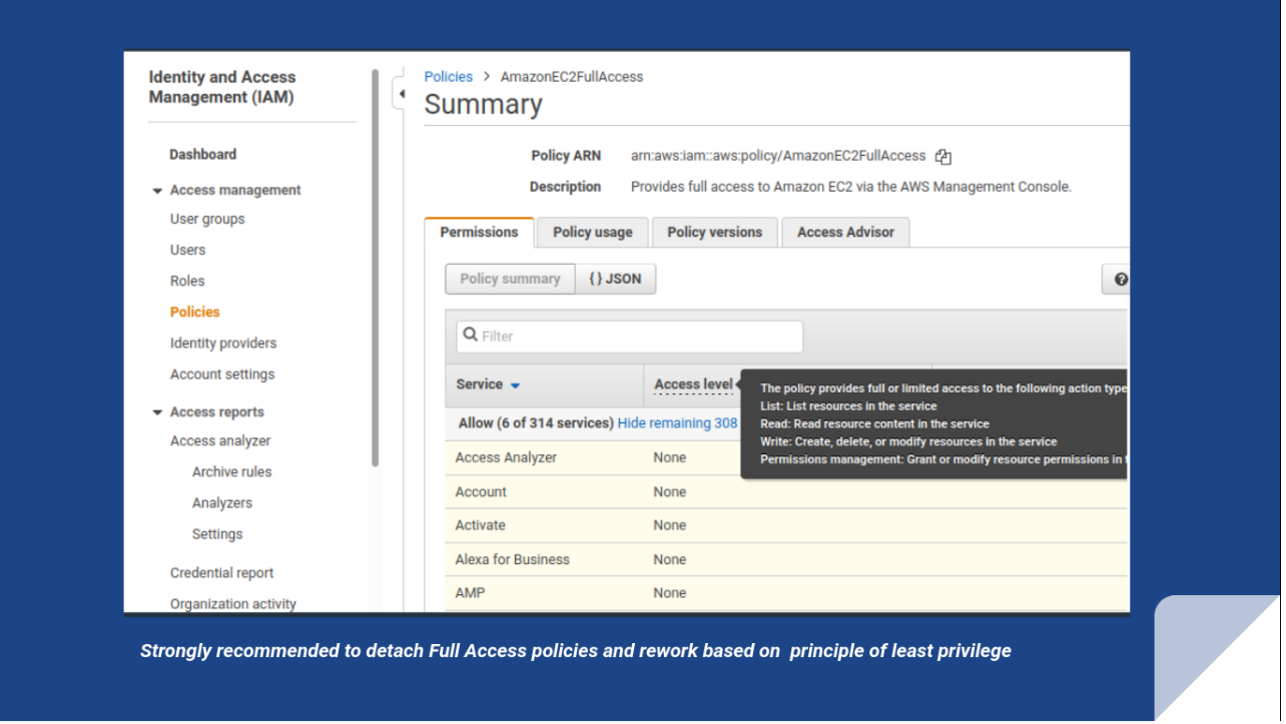Open User groups in the sidebar
This screenshot has width=1286, height=724.
pyautogui.click(x=207, y=219)
